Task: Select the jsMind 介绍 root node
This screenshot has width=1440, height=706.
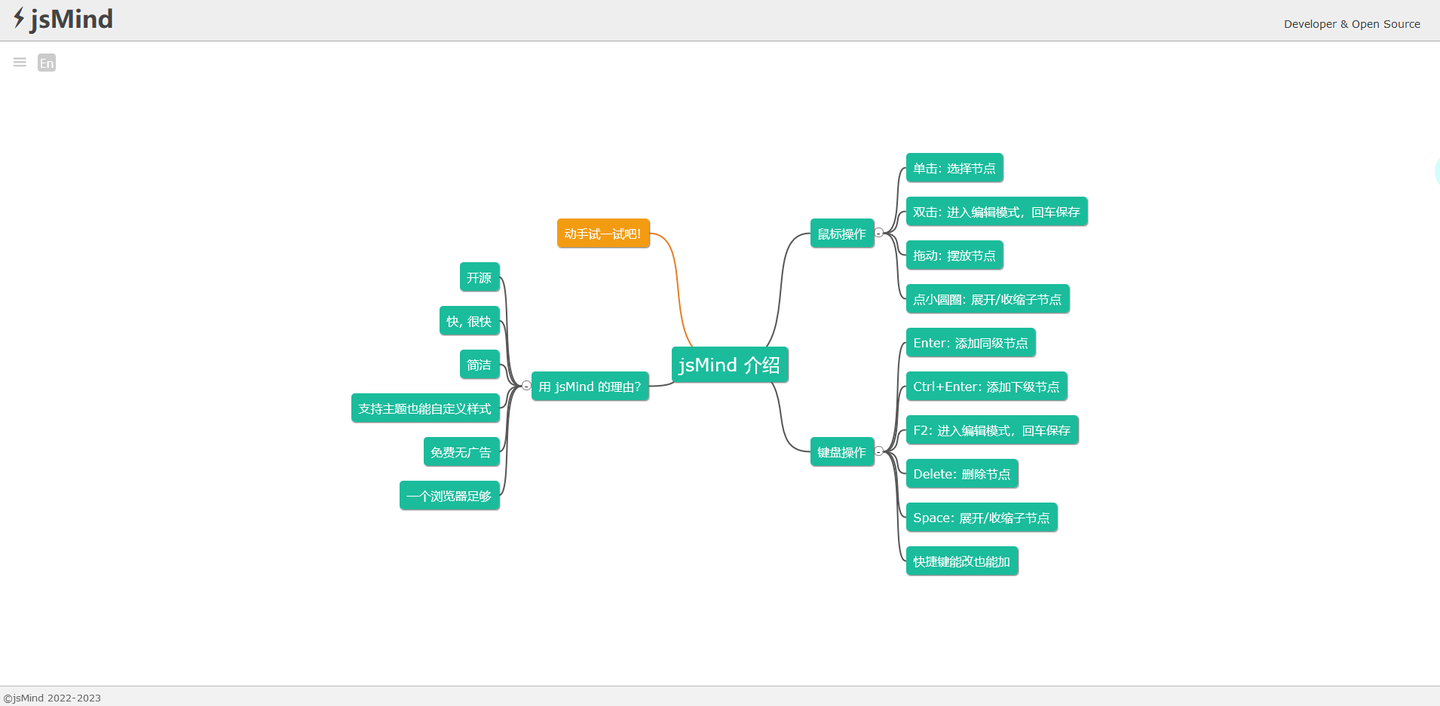Action: coord(729,365)
